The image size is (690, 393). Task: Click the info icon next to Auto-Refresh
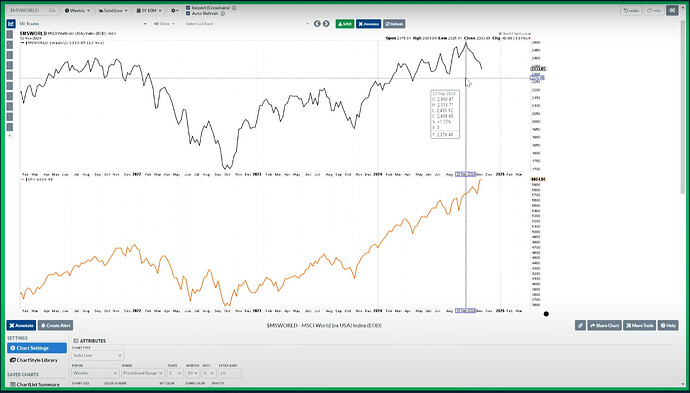point(222,14)
